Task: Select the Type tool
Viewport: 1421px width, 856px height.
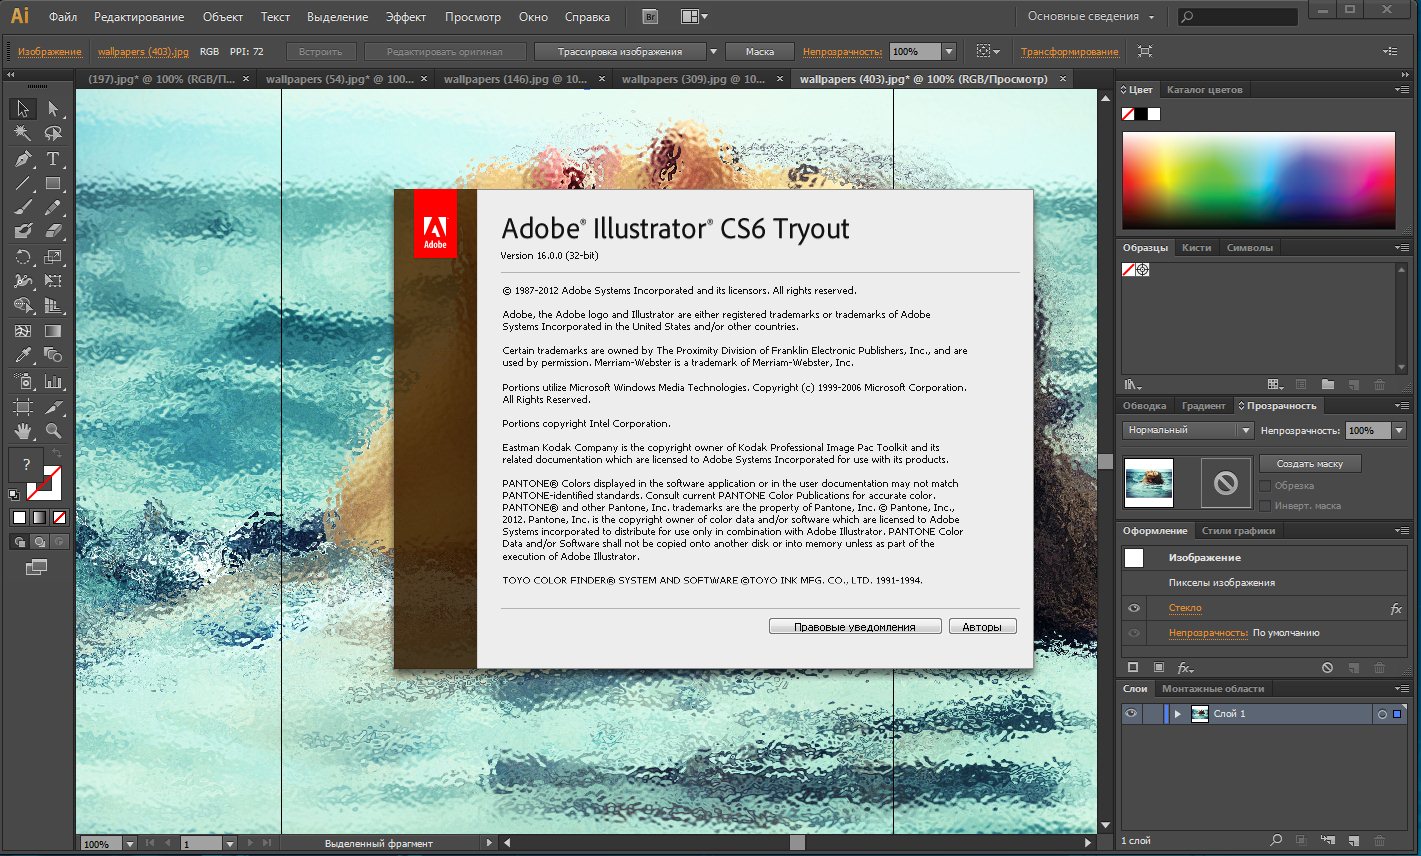Action: pyautogui.click(x=53, y=159)
